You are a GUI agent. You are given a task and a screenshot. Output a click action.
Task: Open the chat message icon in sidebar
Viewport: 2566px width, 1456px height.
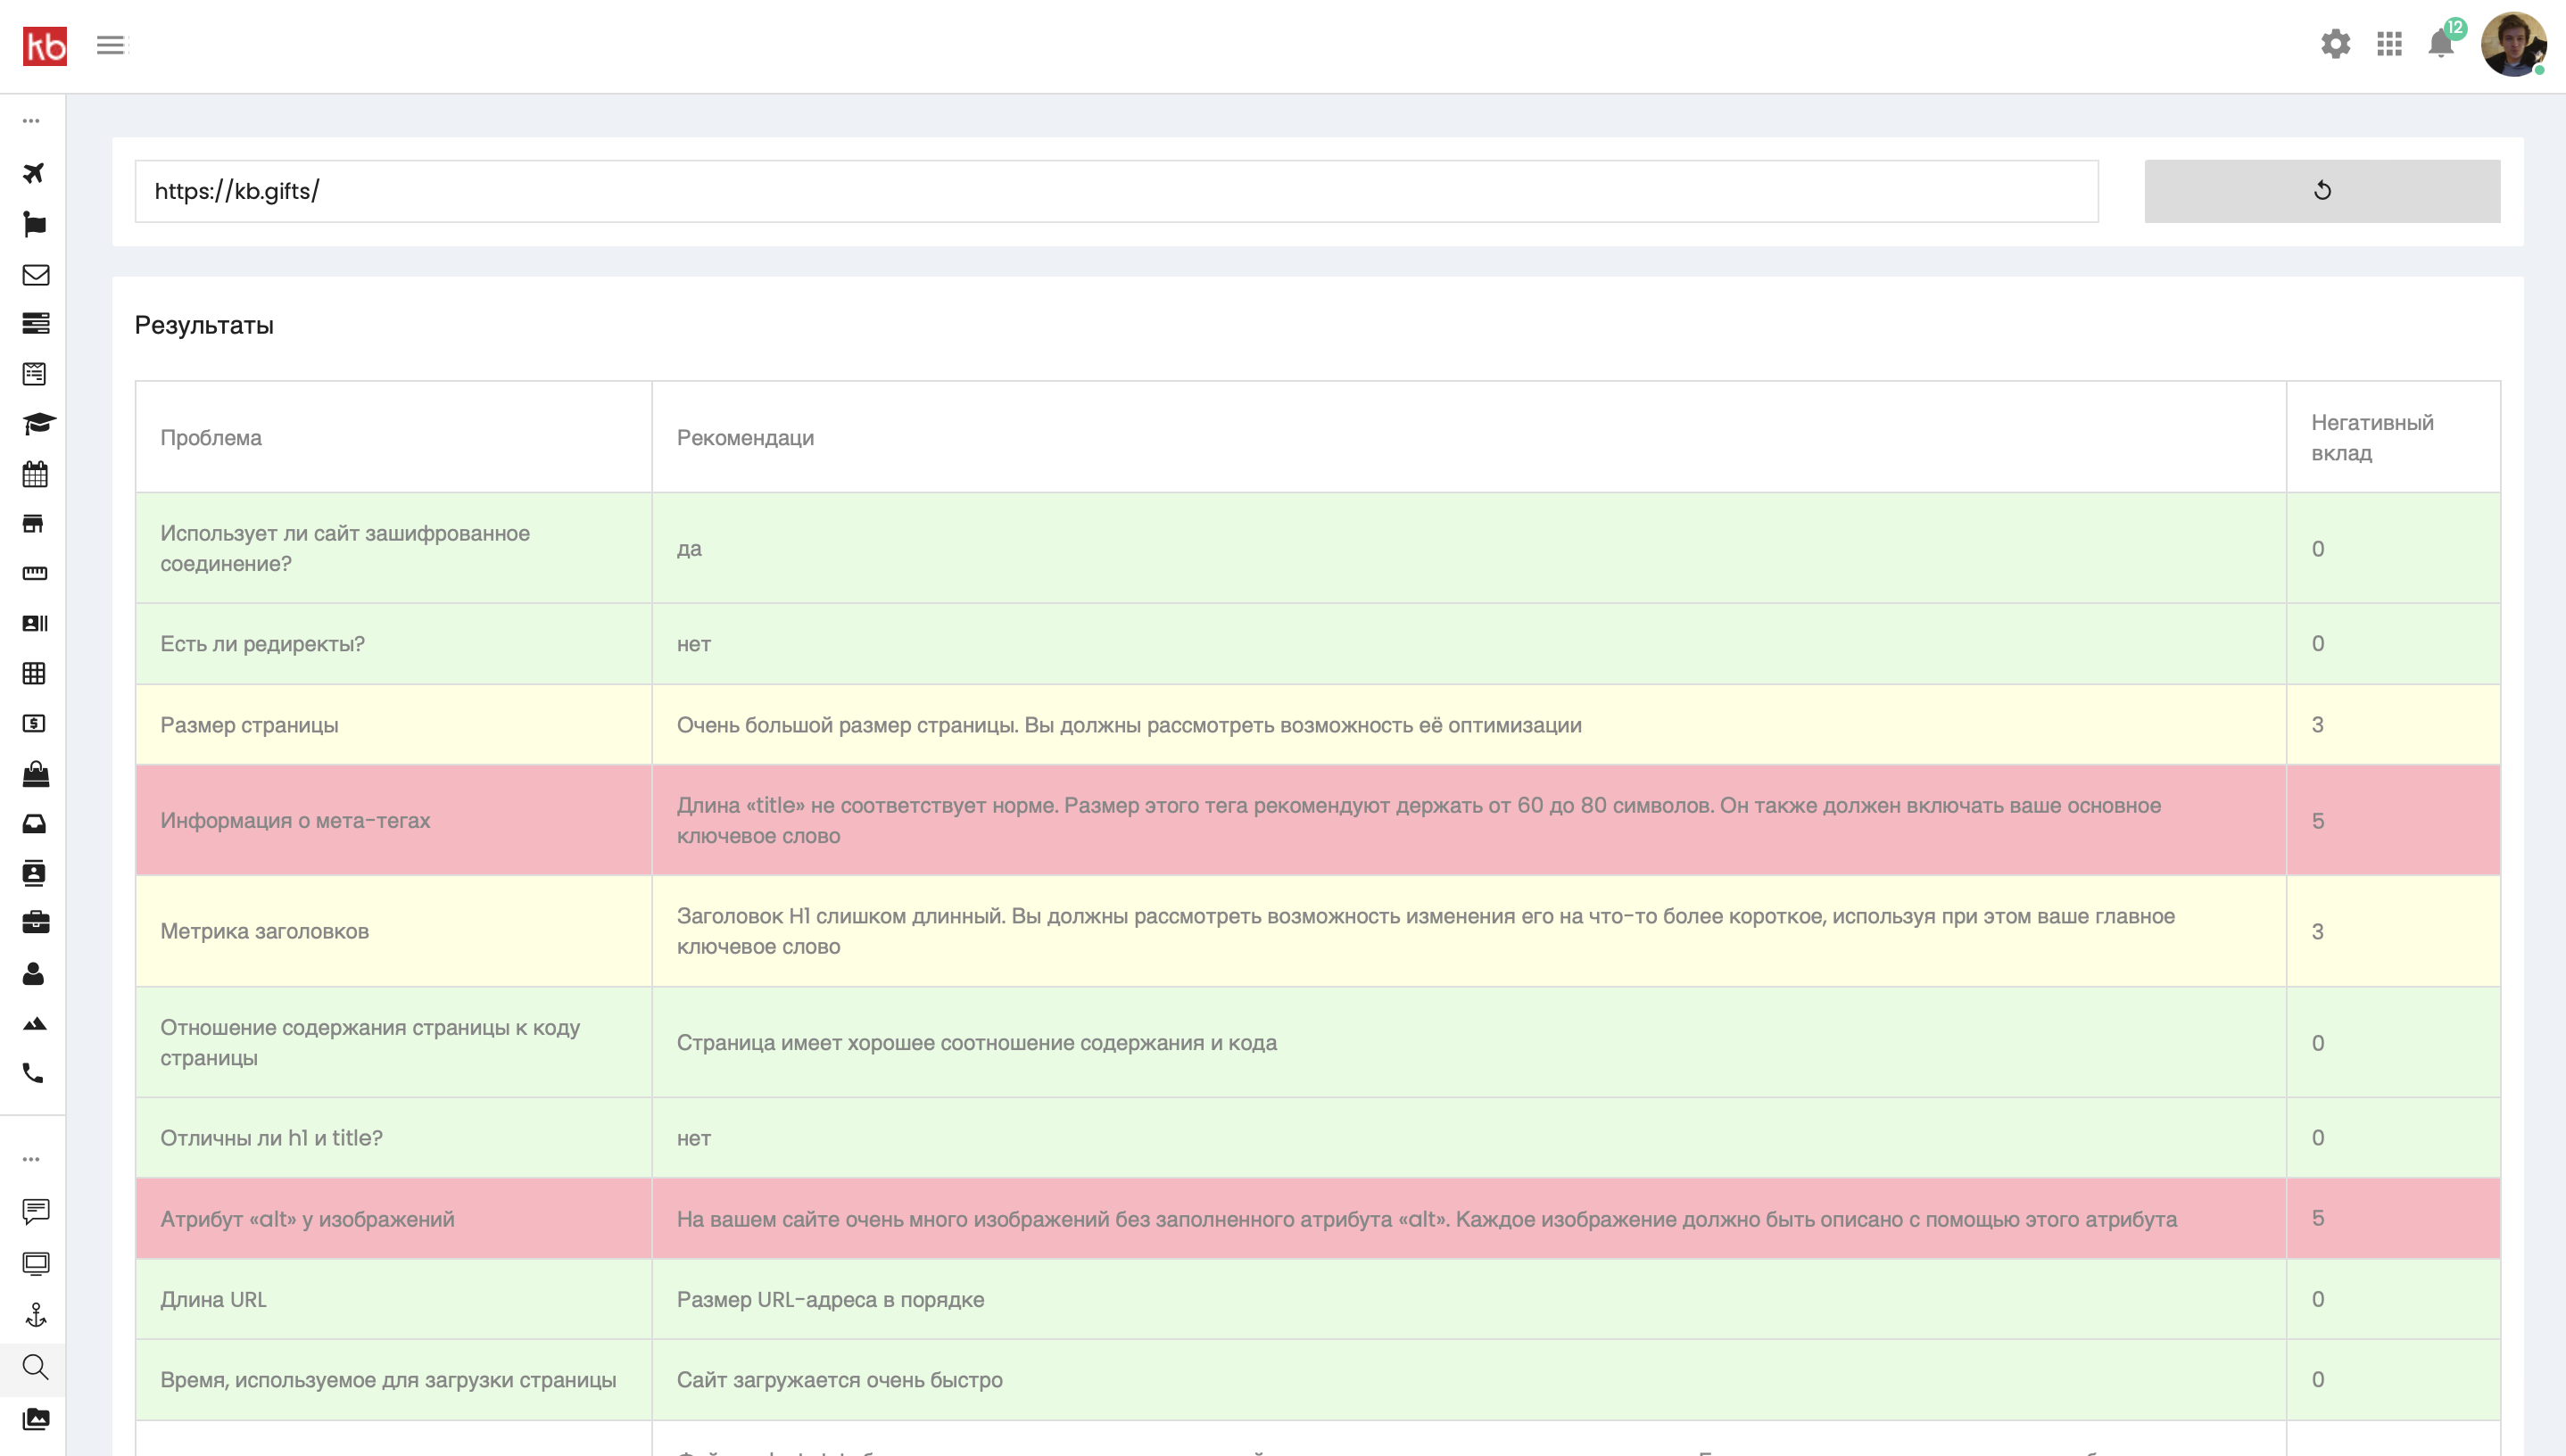[x=36, y=1212]
